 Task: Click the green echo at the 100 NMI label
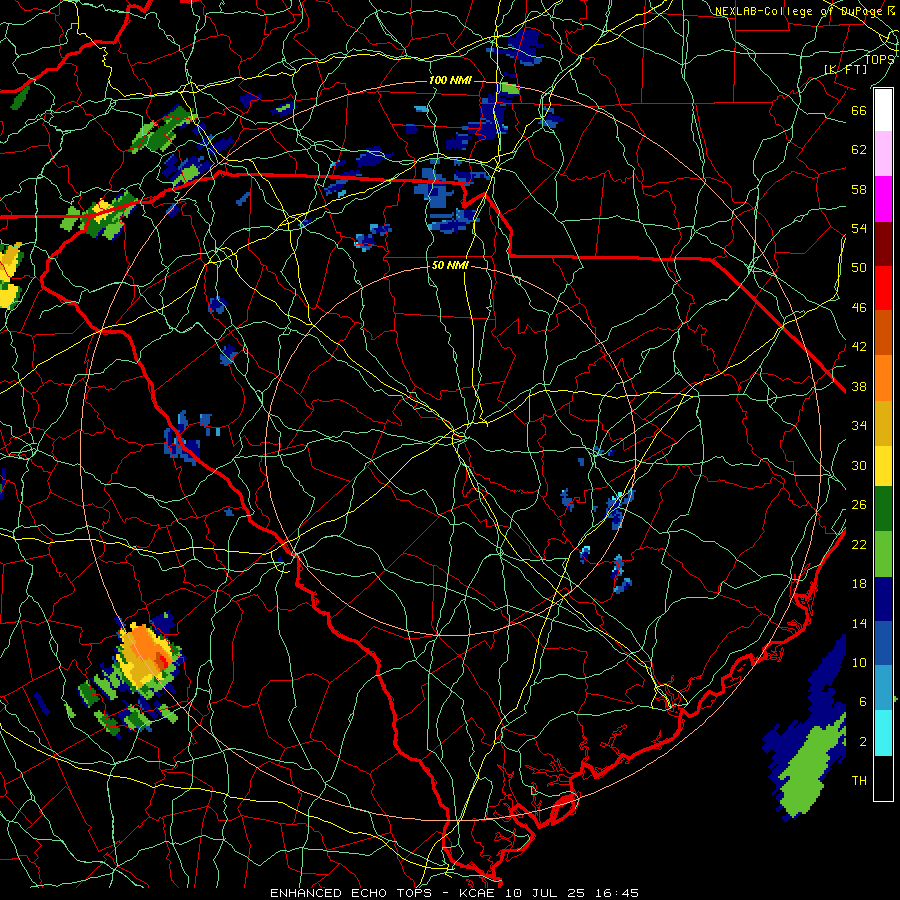510,88
